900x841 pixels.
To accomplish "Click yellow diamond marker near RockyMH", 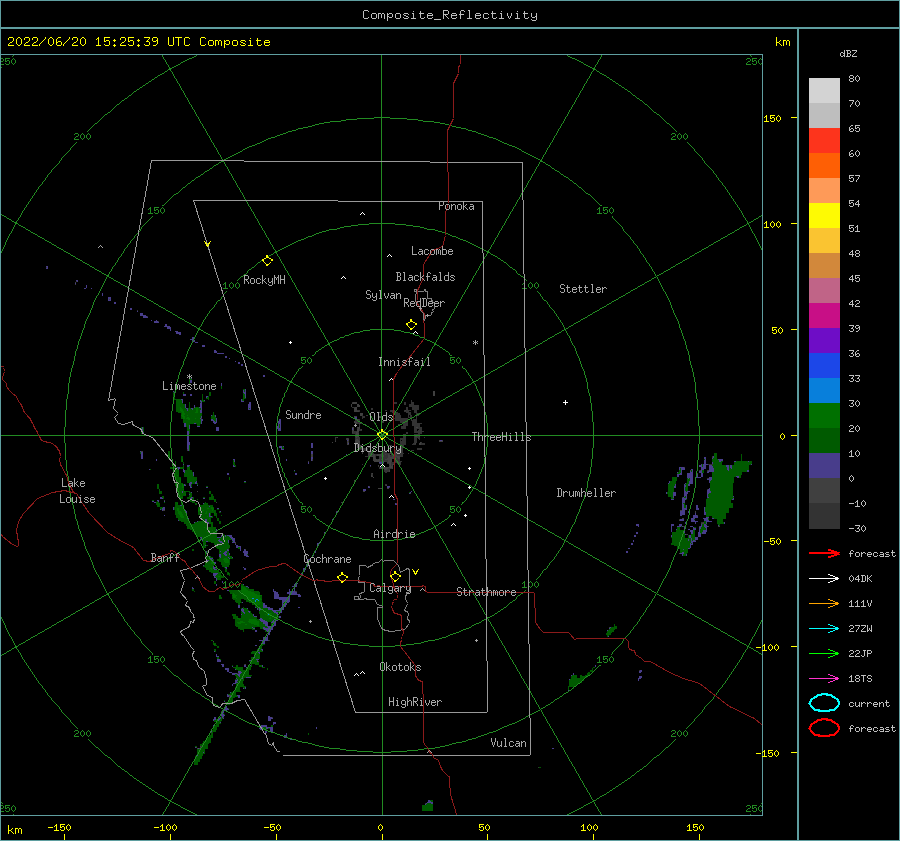I will pos(267,261).
